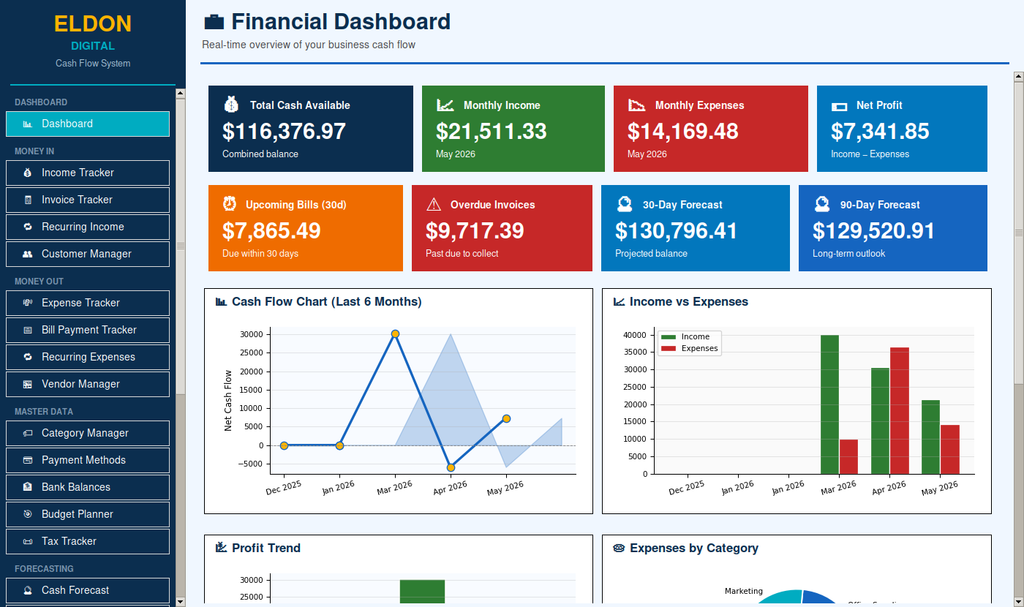Click the green Income legend swatch
Image resolution: width=1024 pixels, height=607 pixels.
668,337
